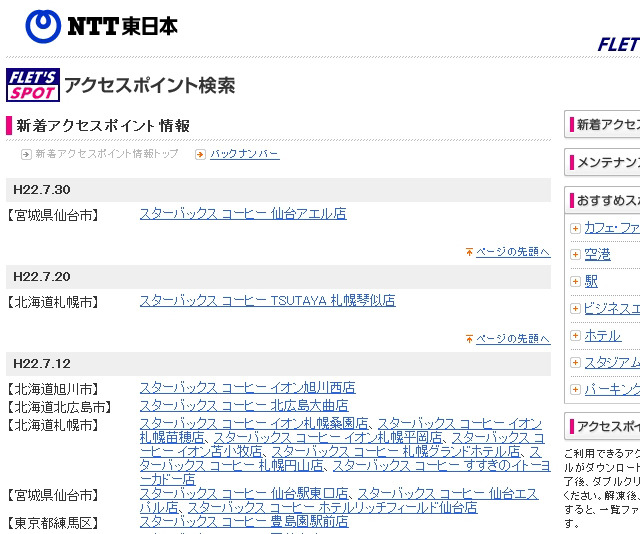Image resolution: width=640 pixels, height=534 pixels.
Task: Click the H22.7.20 date heading
Action: 42,277
